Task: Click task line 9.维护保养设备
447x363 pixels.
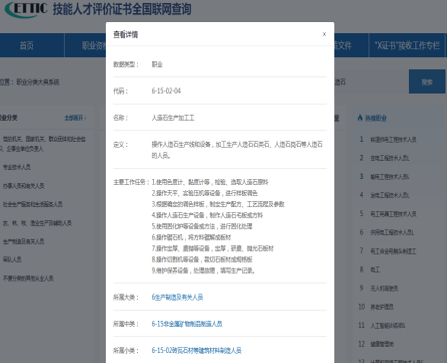Action: click(x=203, y=270)
